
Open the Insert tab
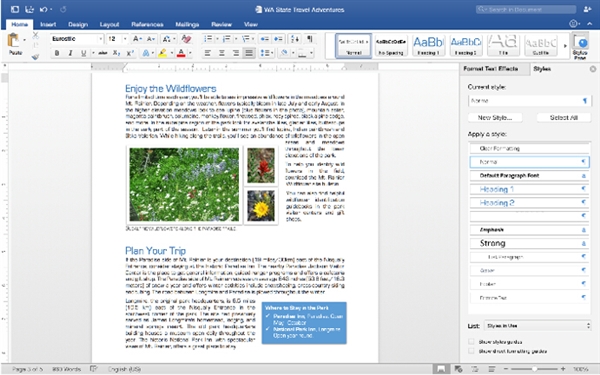coord(48,24)
